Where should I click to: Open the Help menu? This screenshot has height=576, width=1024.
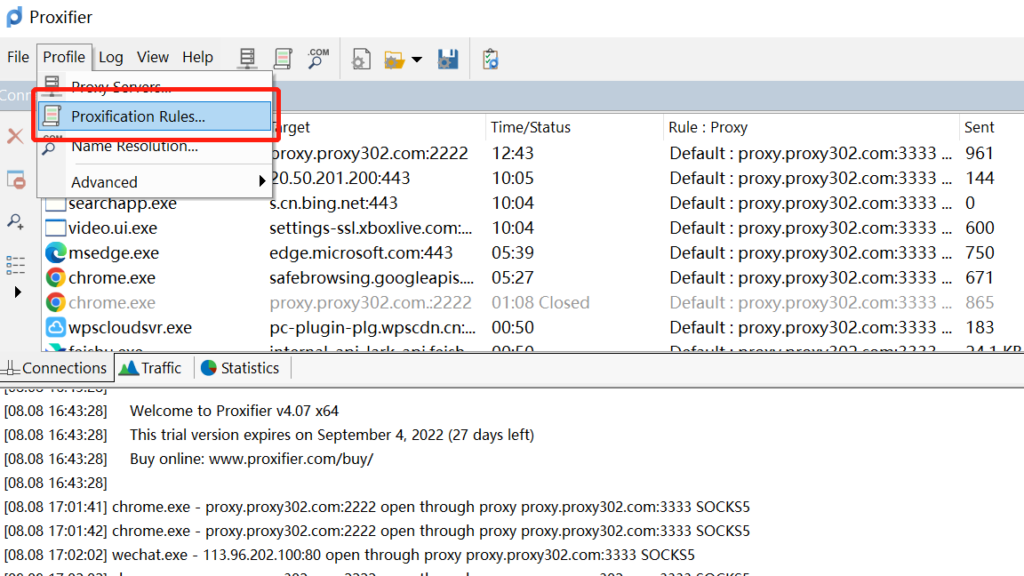[x=198, y=57]
